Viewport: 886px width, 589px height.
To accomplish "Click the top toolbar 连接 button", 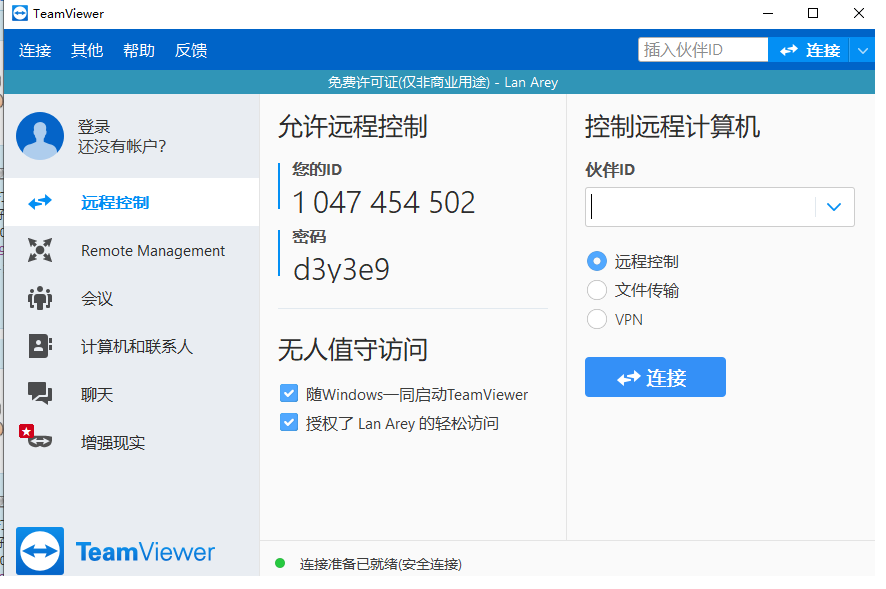I will [x=809, y=50].
